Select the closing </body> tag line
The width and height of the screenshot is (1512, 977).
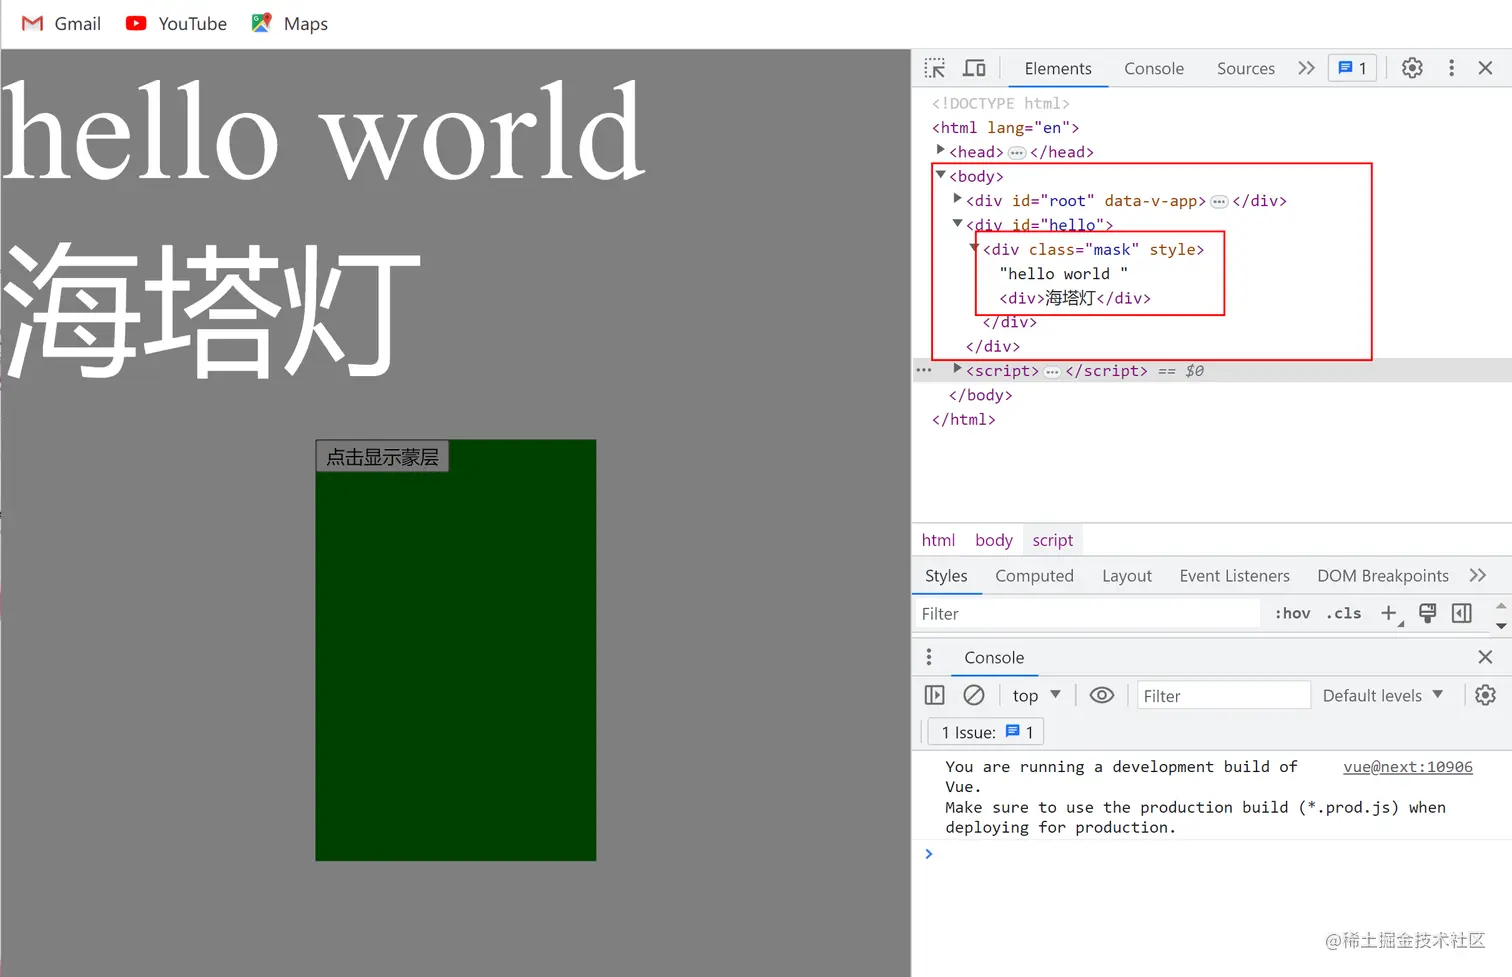981,395
